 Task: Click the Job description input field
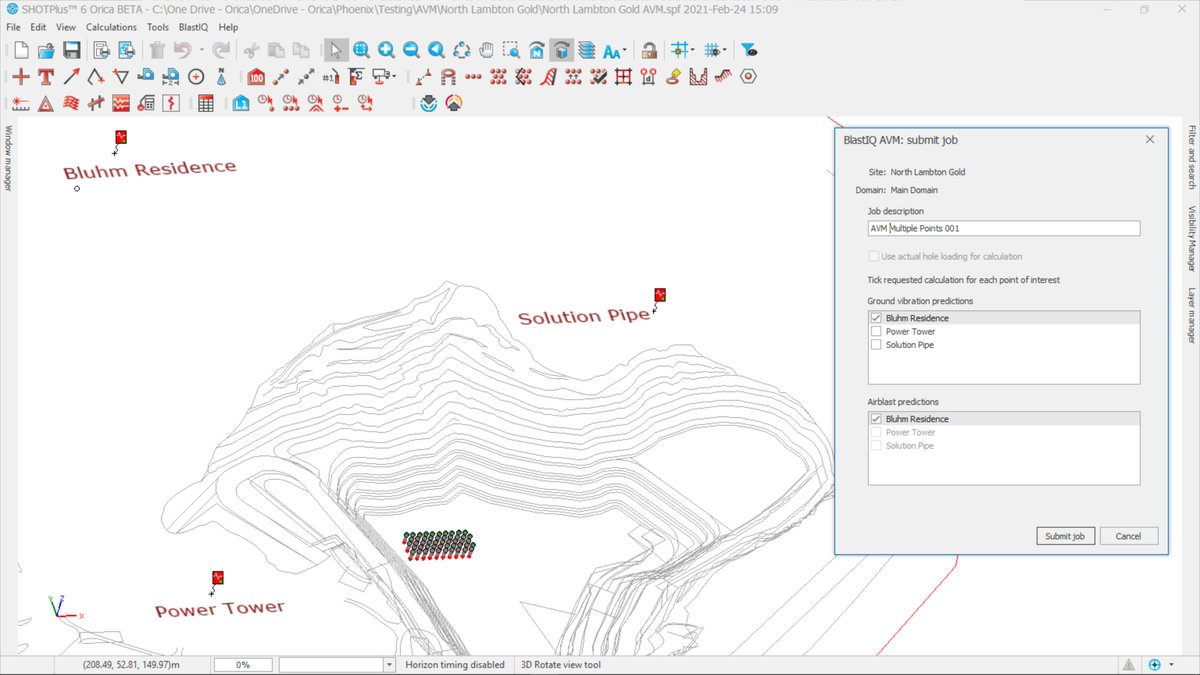coord(1004,227)
